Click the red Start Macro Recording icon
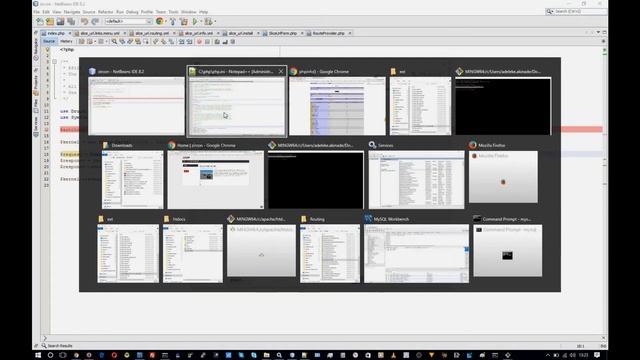The image size is (640, 360). tap(199, 41)
